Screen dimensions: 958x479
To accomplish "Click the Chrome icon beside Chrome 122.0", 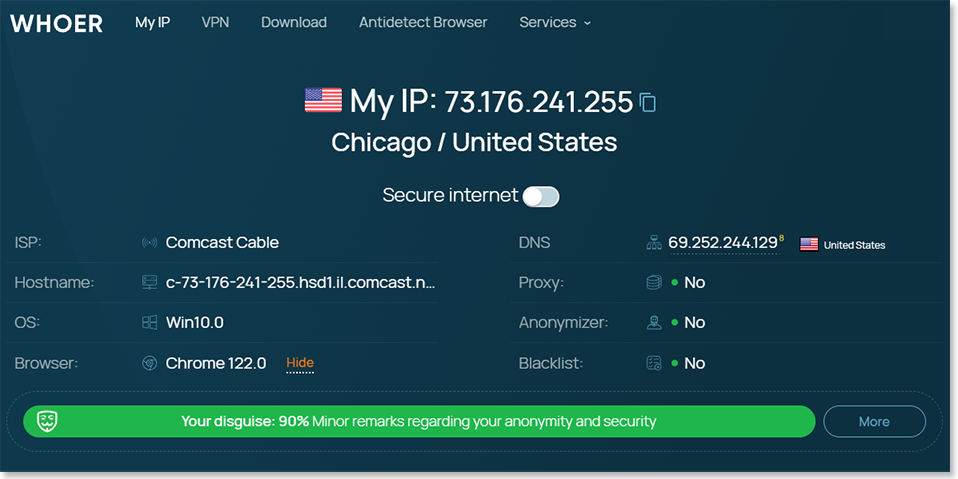I will point(149,363).
